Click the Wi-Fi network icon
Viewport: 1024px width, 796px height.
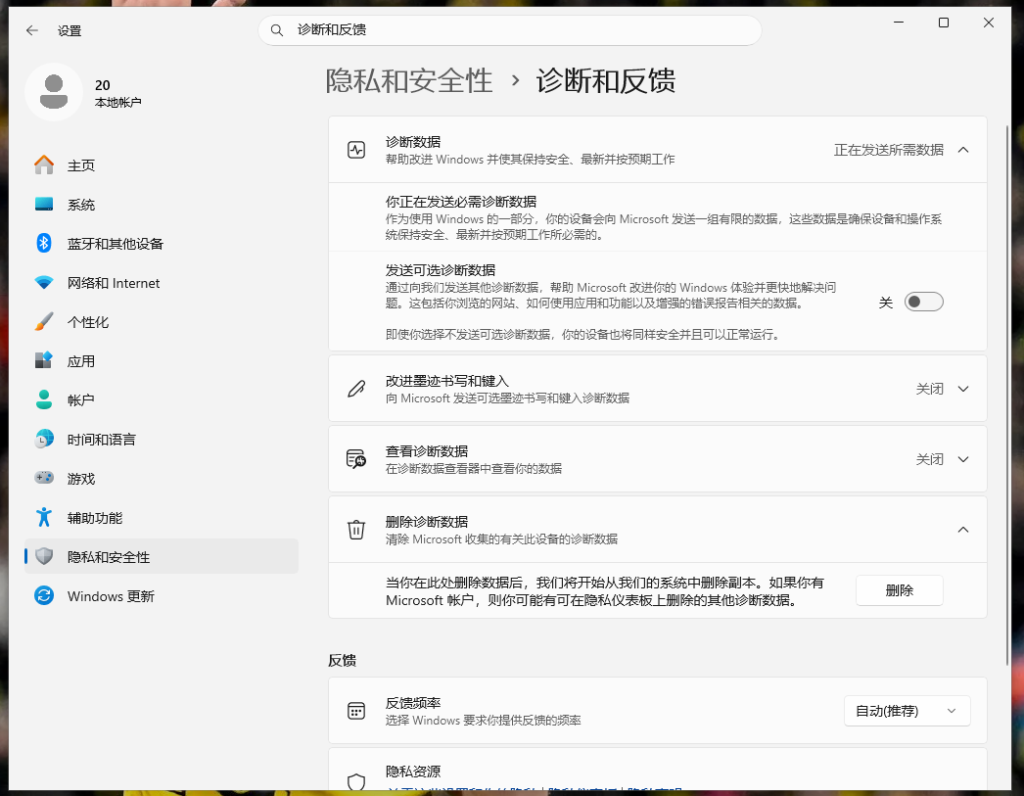pyautogui.click(x=44, y=282)
